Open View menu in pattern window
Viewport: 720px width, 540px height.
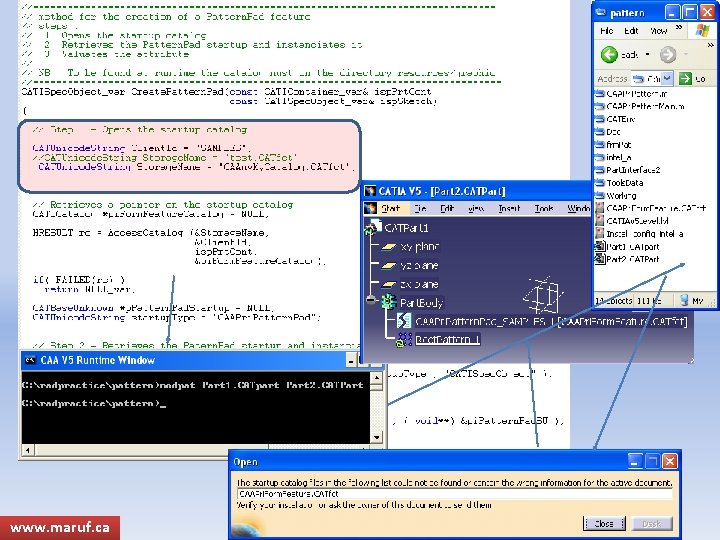point(658,31)
